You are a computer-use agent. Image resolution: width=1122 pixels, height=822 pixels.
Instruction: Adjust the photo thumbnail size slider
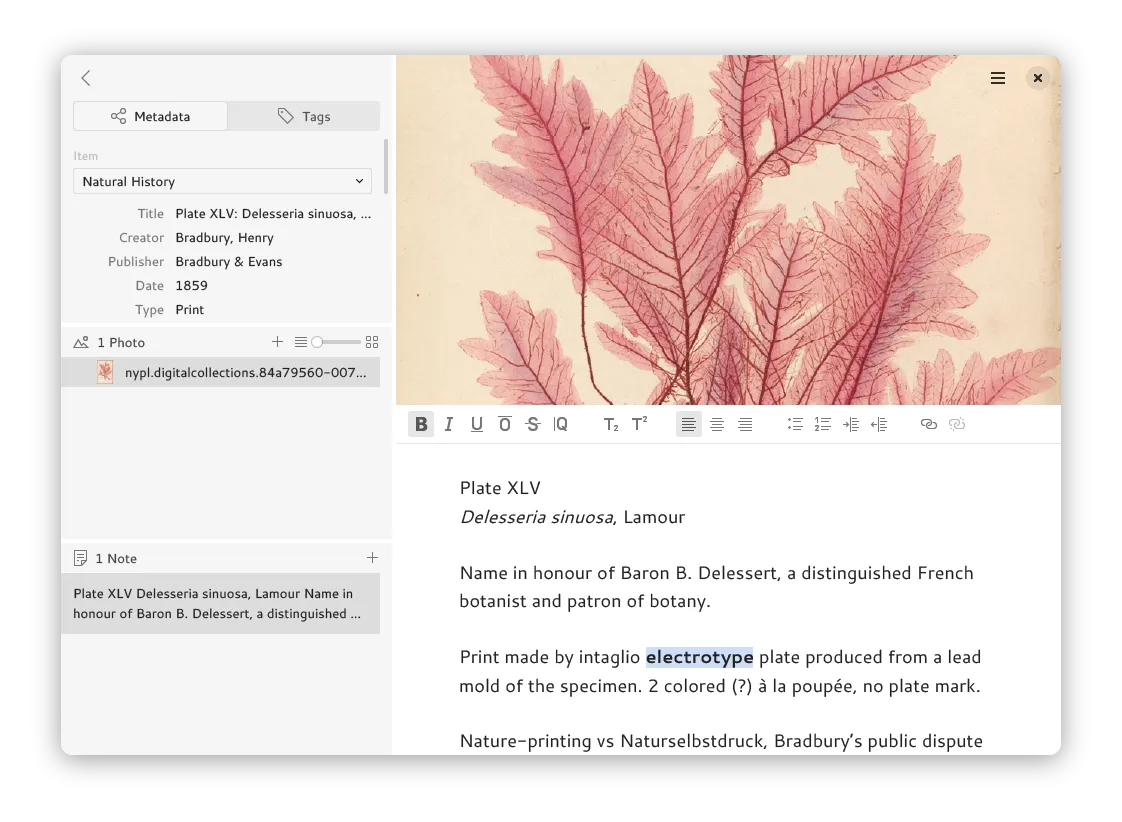[x=317, y=342]
